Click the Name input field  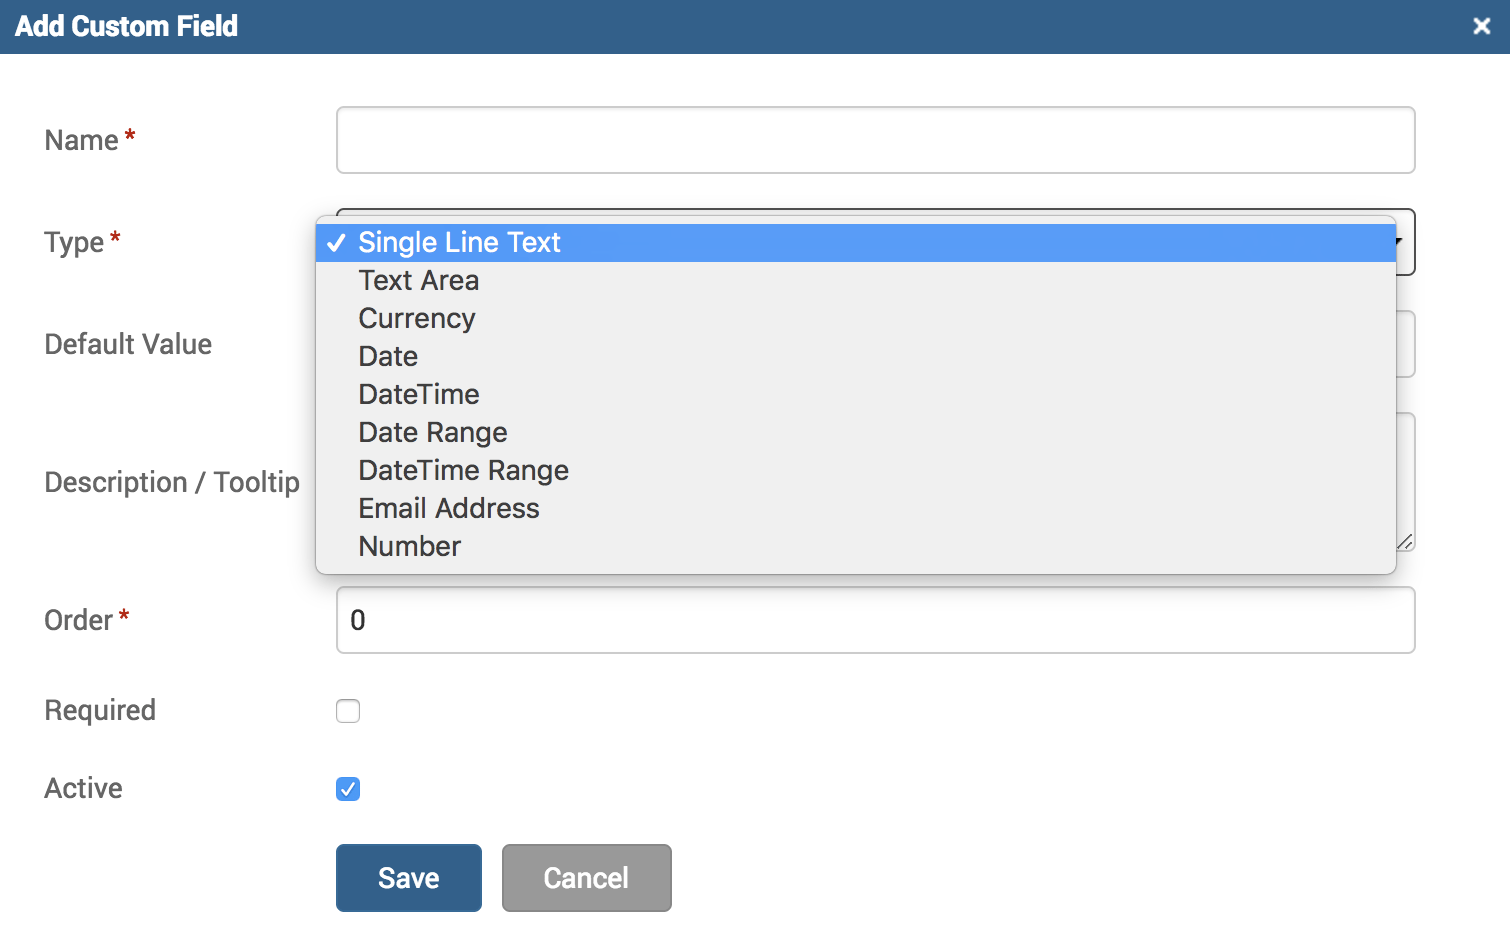coord(875,140)
